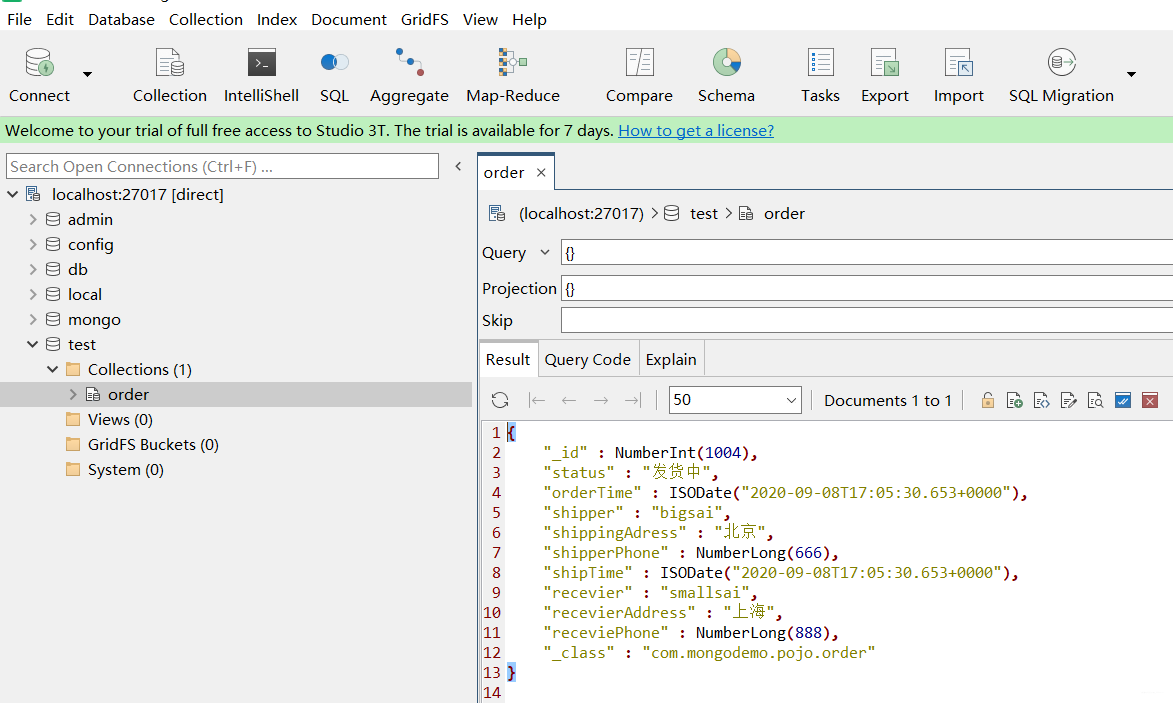Toggle the read-only lock icon

click(987, 401)
